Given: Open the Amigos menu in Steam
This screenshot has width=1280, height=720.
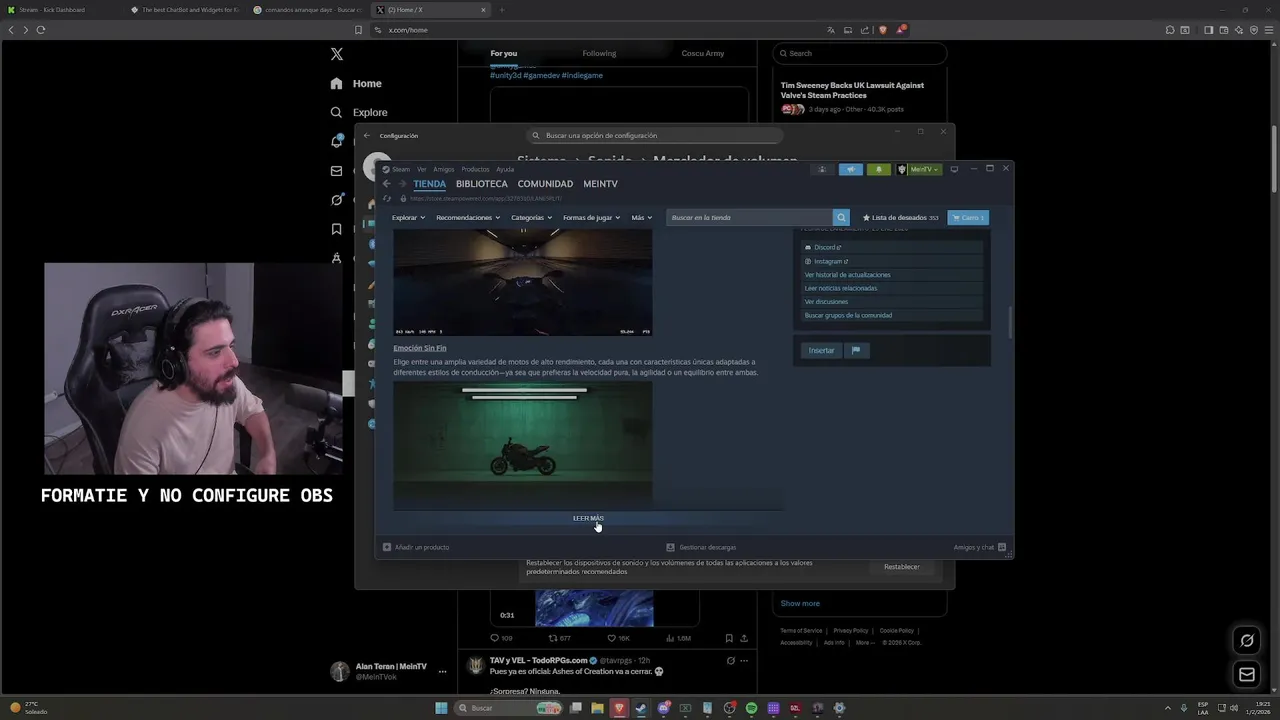Looking at the screenshot, I should 444,169.
